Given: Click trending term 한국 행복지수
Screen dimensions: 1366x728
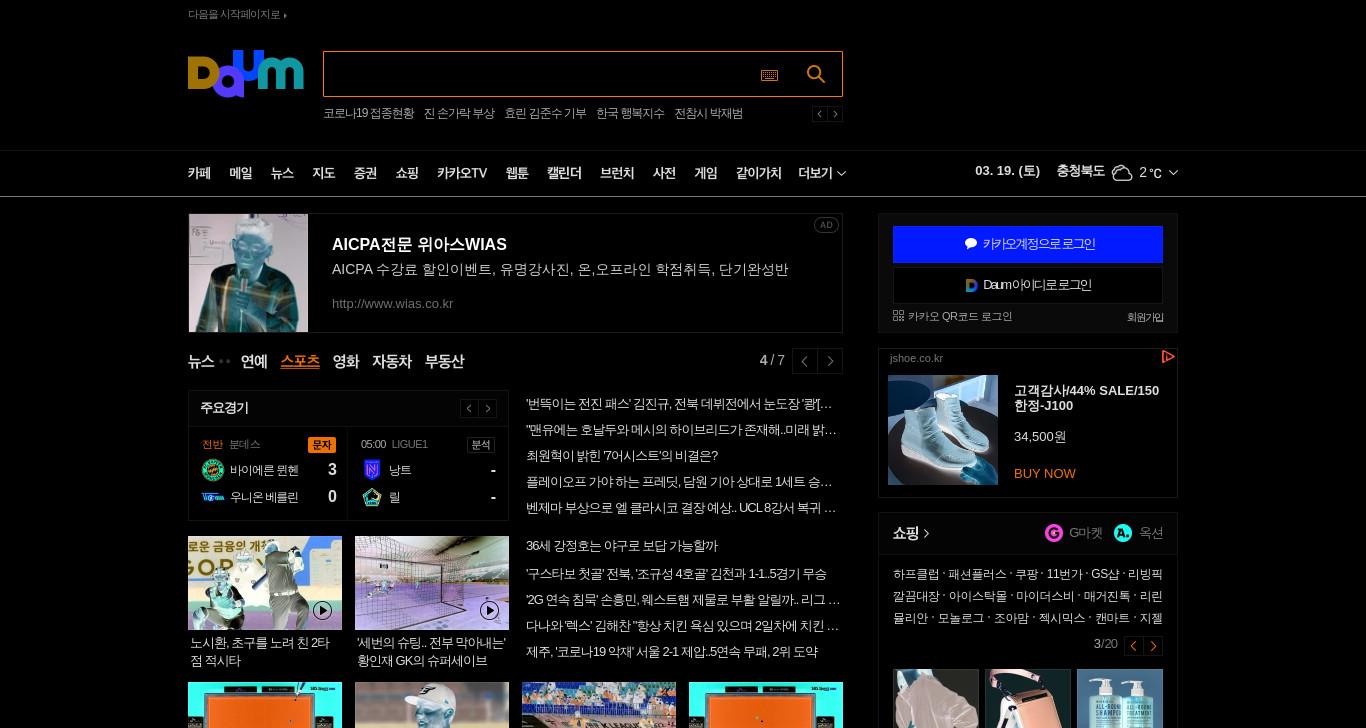Looking at the screenshot, I should 630,113.
